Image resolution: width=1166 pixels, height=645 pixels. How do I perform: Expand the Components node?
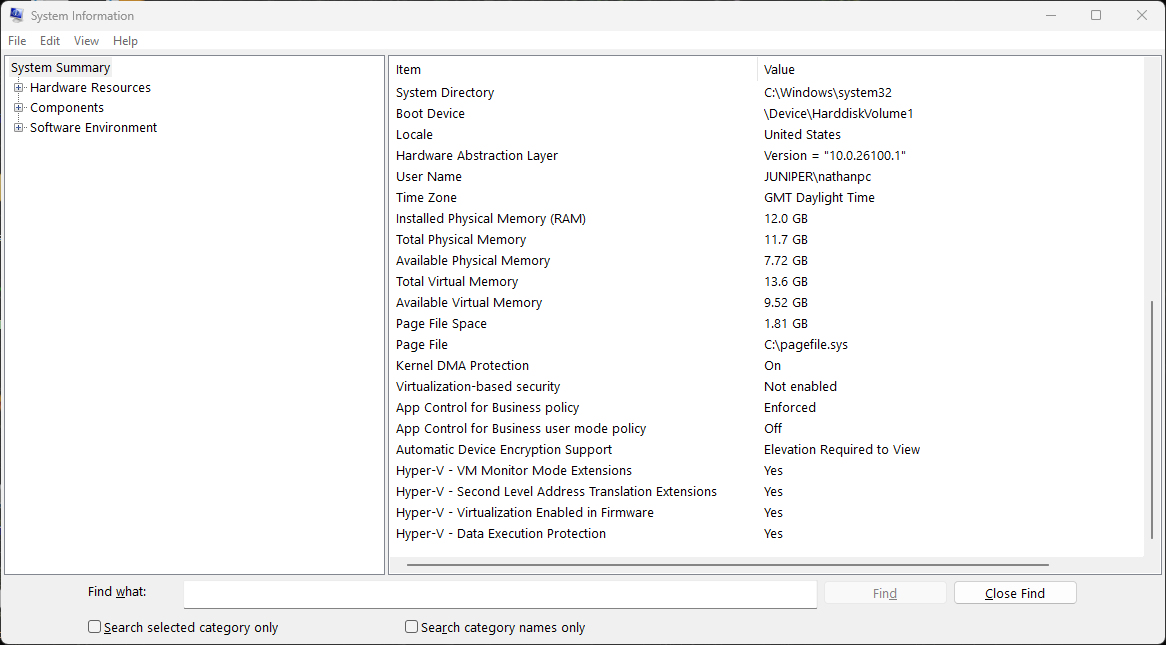point(19,108)
